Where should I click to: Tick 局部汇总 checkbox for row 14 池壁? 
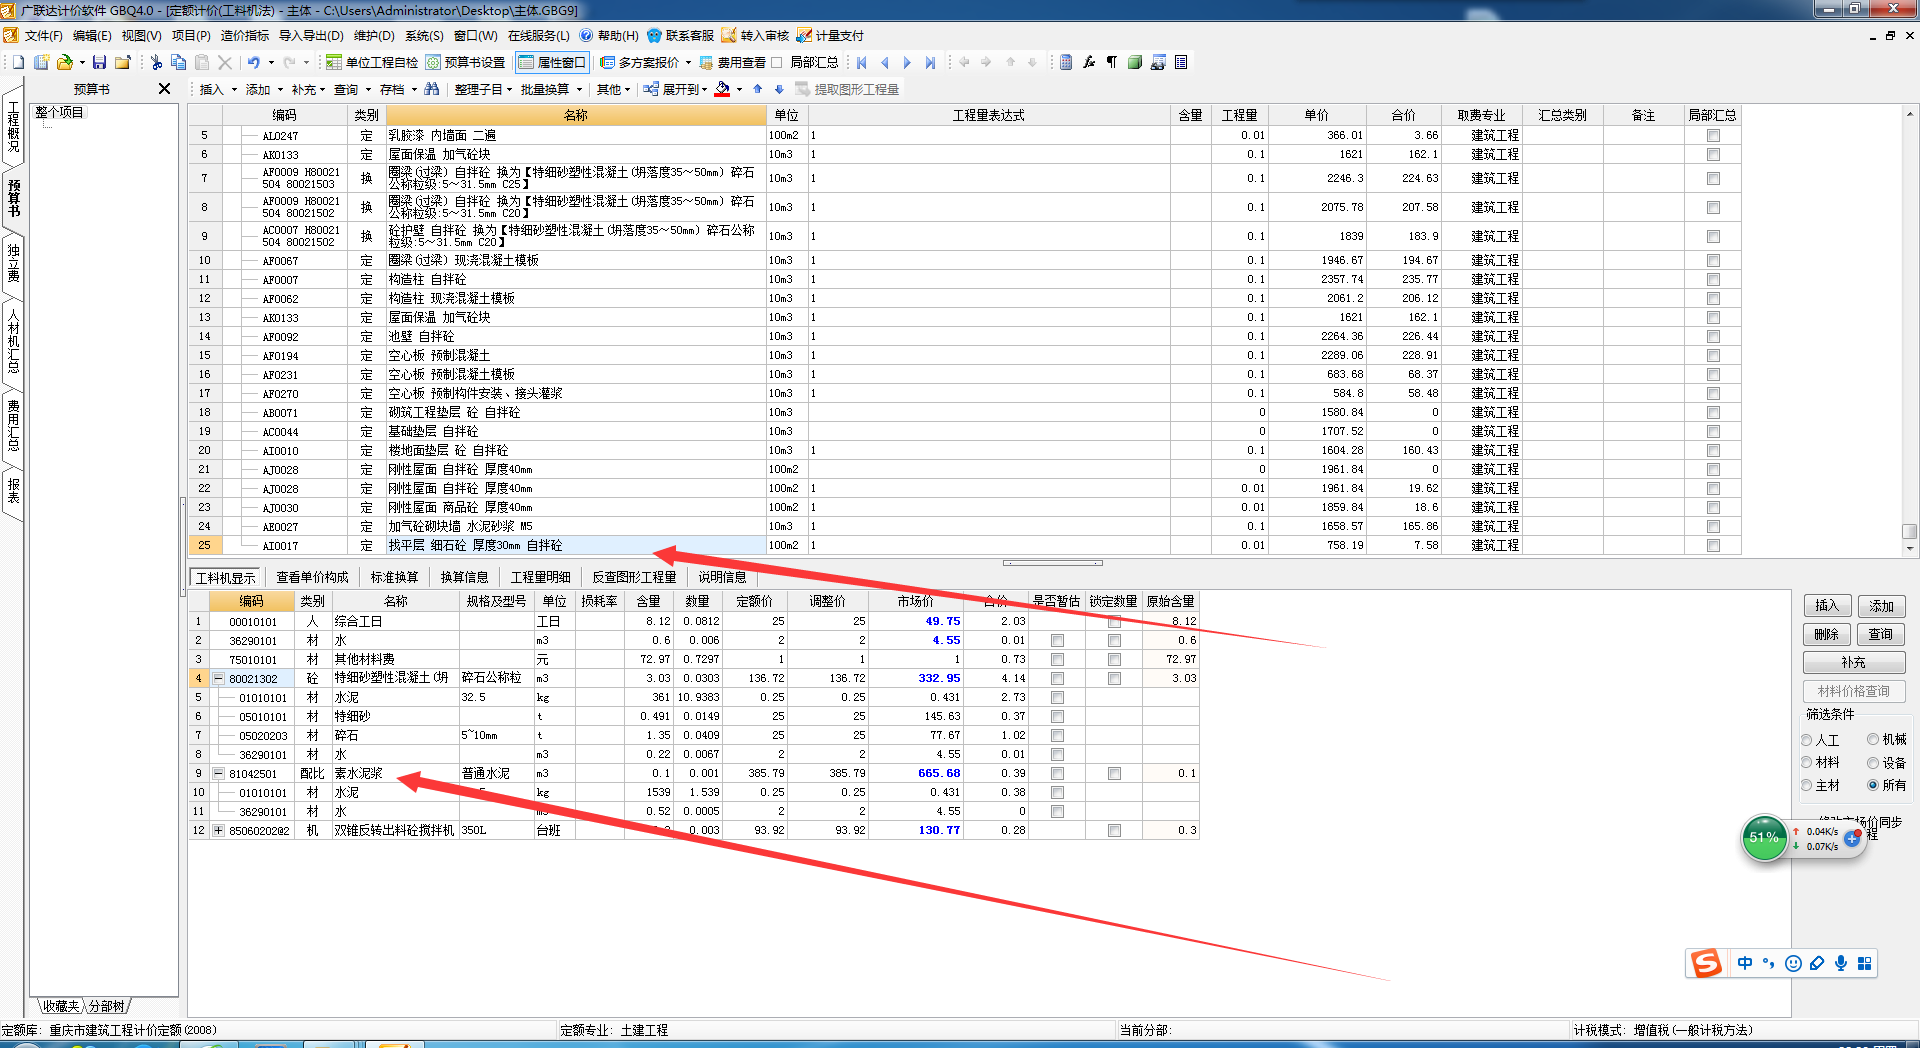pyautogui.click(x=1713, y=336)
